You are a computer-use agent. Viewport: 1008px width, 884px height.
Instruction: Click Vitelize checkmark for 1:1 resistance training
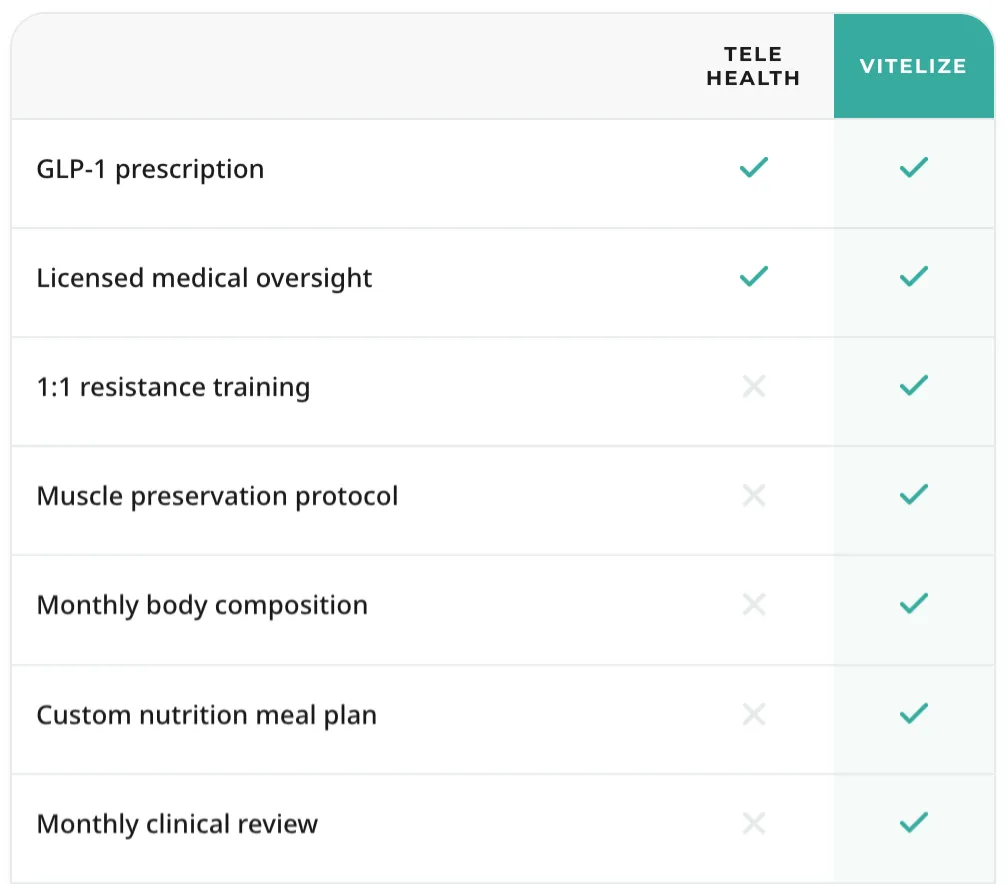click(914, 386)
